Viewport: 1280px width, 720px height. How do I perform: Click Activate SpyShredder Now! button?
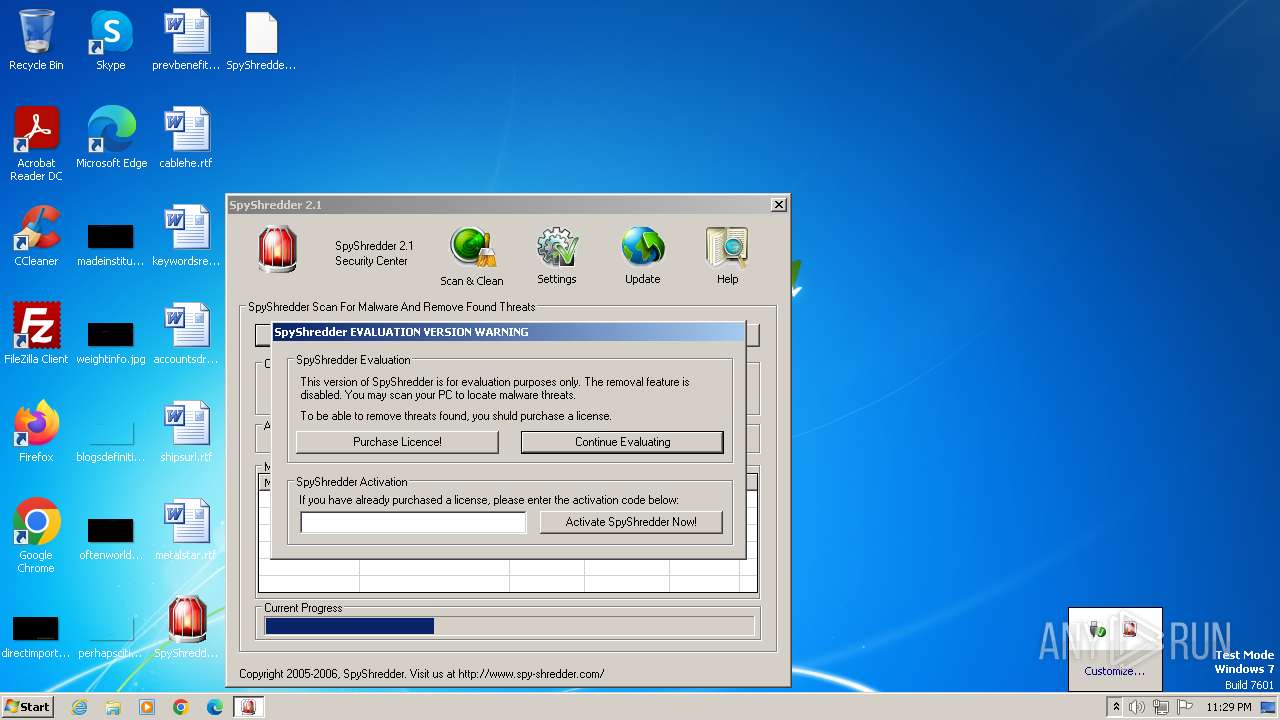tap(631, 522)
